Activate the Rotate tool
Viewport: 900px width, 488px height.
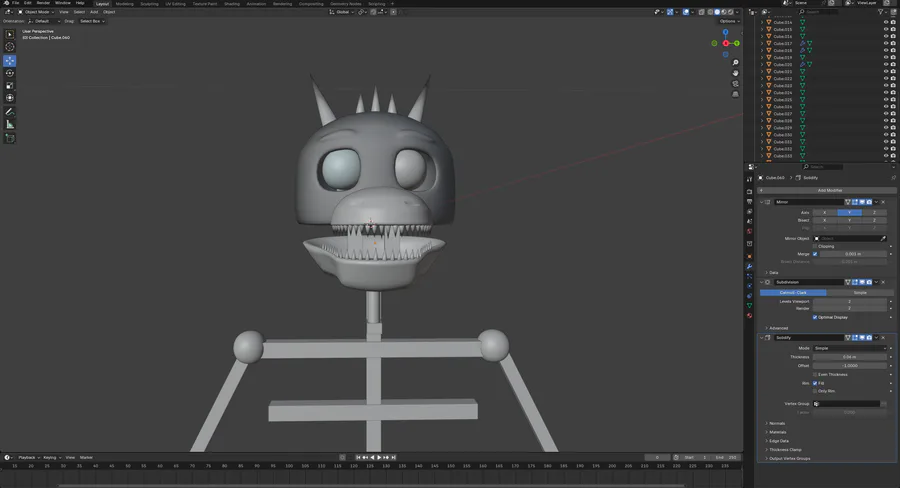[10, 73]
